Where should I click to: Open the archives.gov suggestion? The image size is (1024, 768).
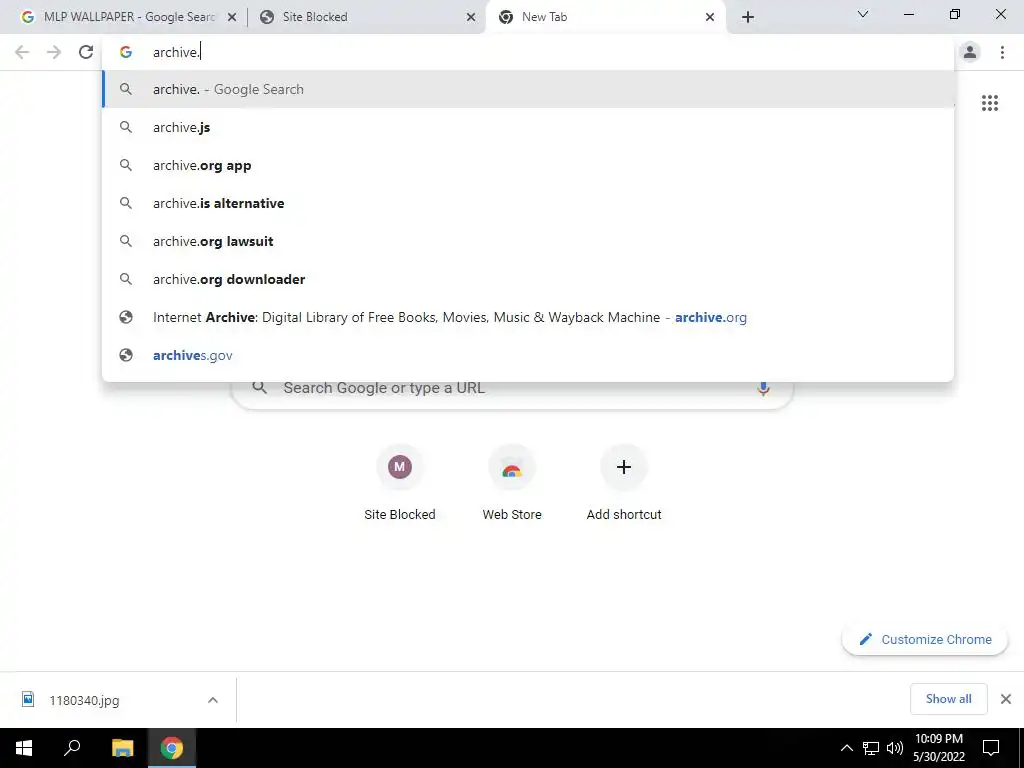point(528,355)
